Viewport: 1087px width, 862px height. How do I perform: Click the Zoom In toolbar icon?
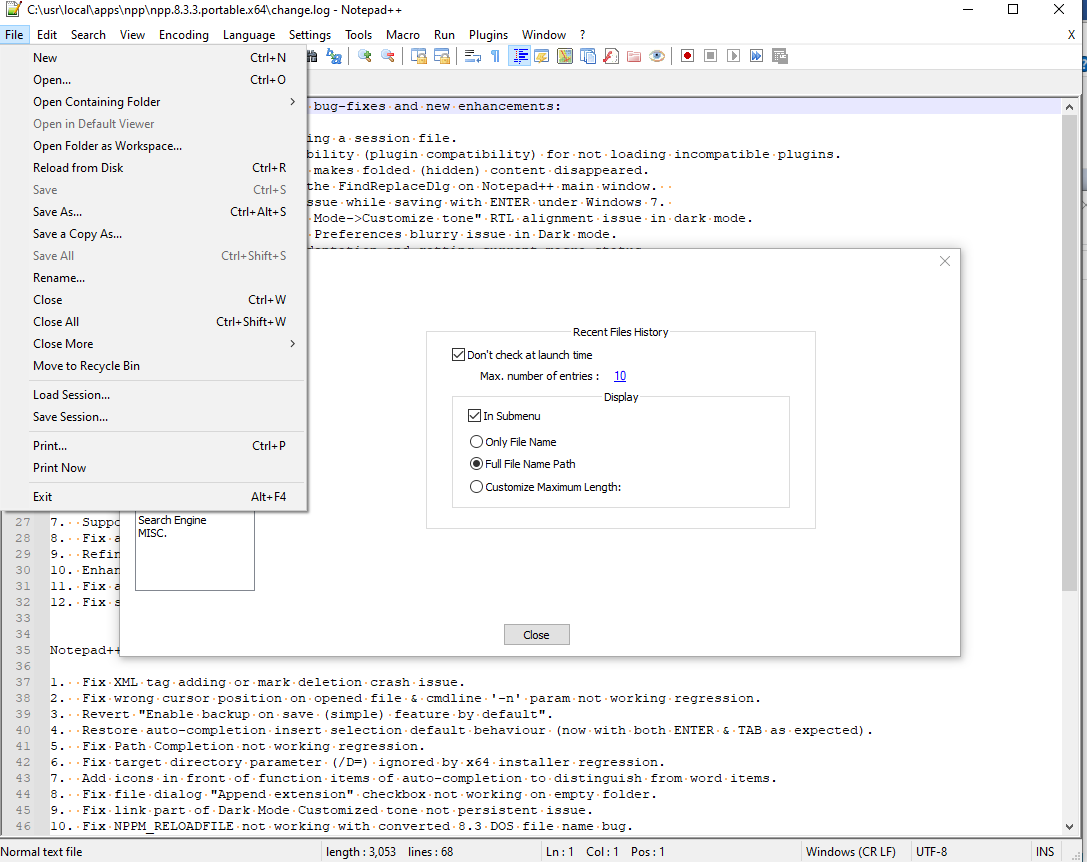[x=365, y=56]
